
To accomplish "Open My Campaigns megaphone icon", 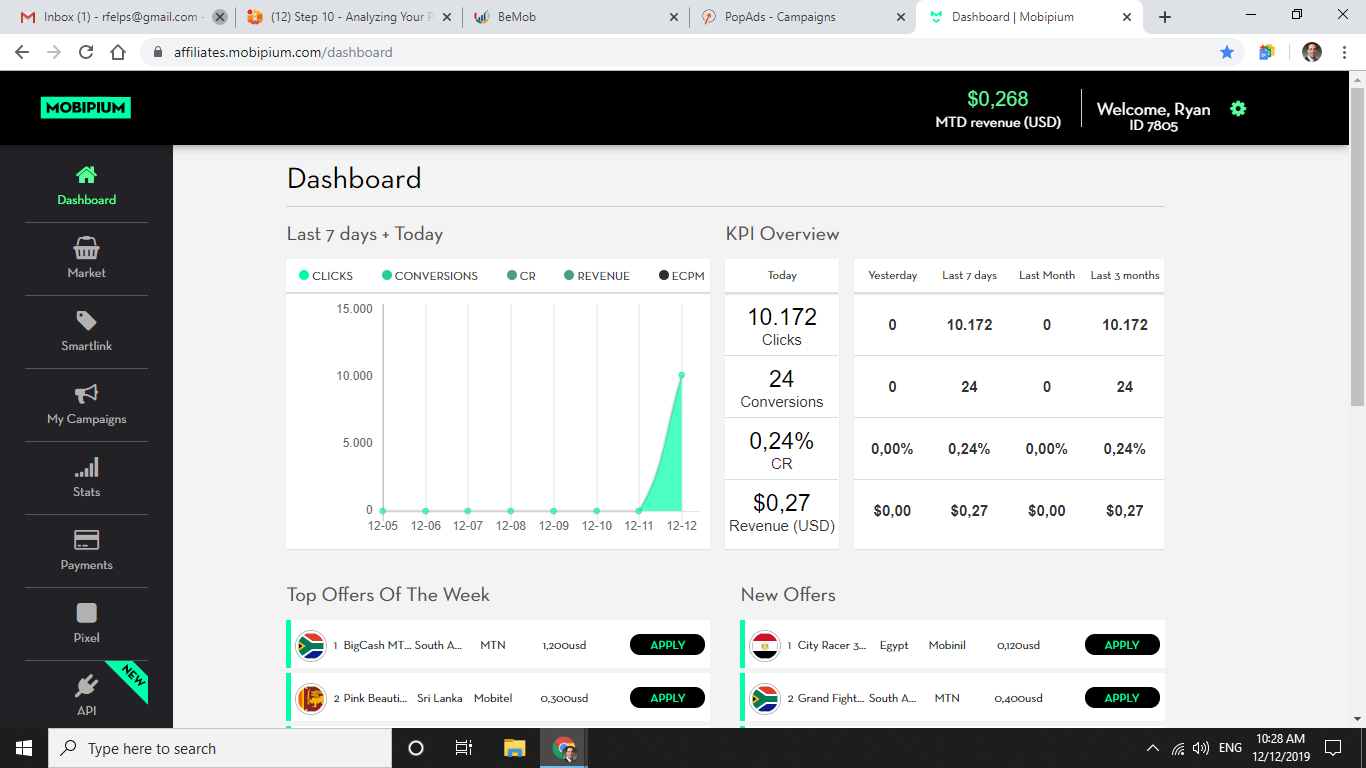I will tap(86, 394).
